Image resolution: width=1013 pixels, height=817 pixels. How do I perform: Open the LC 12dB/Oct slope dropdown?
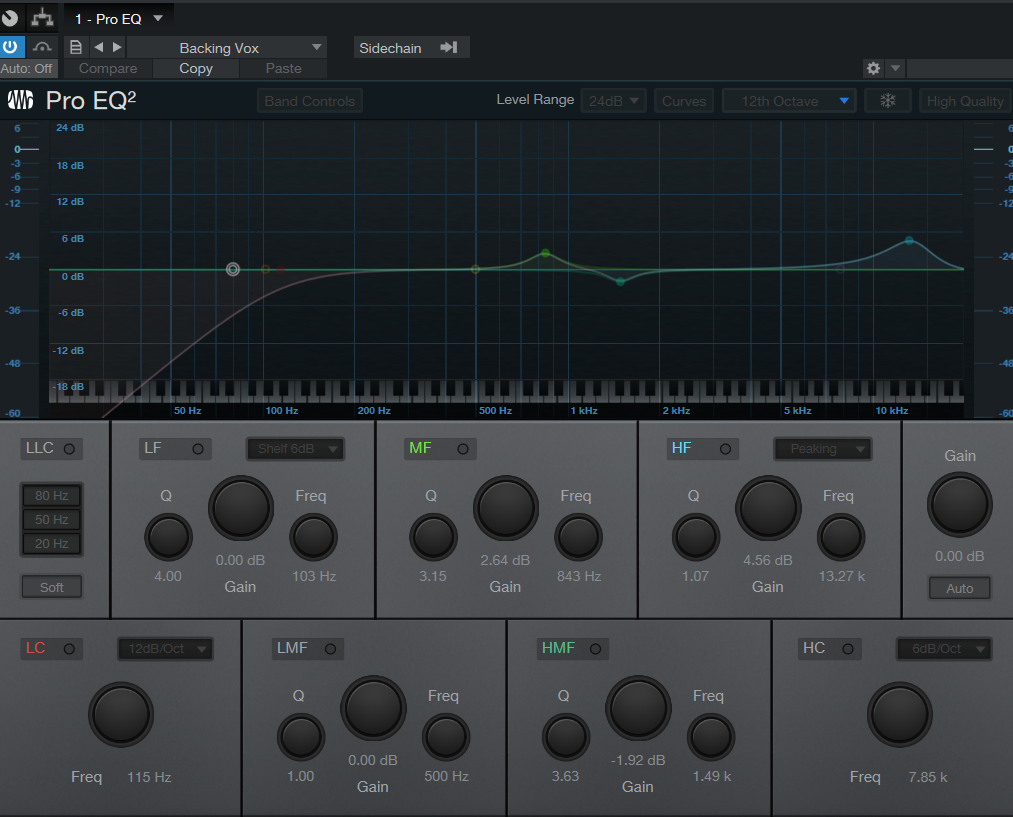[x=165, y=648]
